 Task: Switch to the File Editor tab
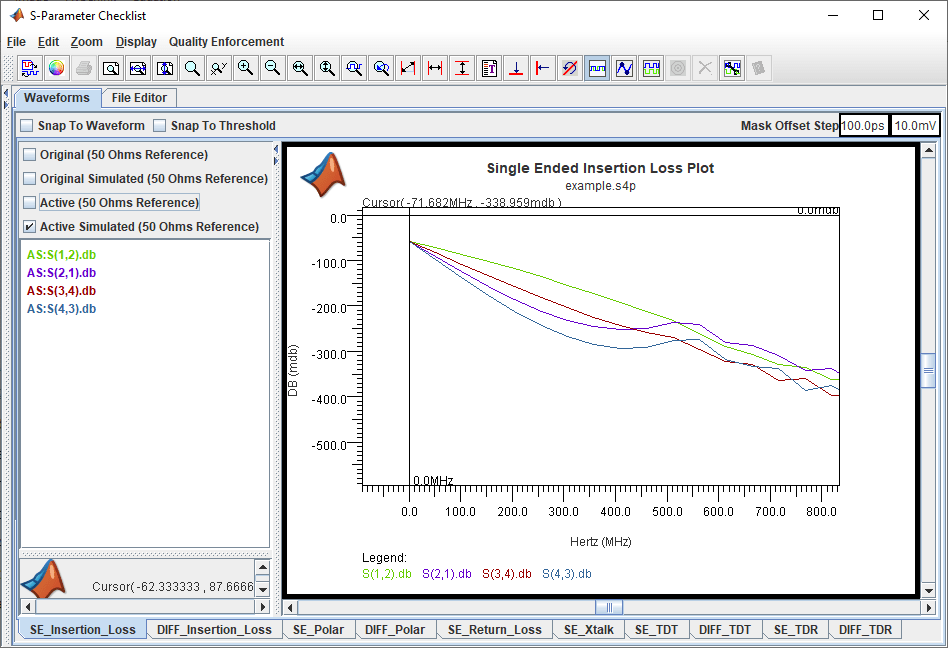pos(140,98)
